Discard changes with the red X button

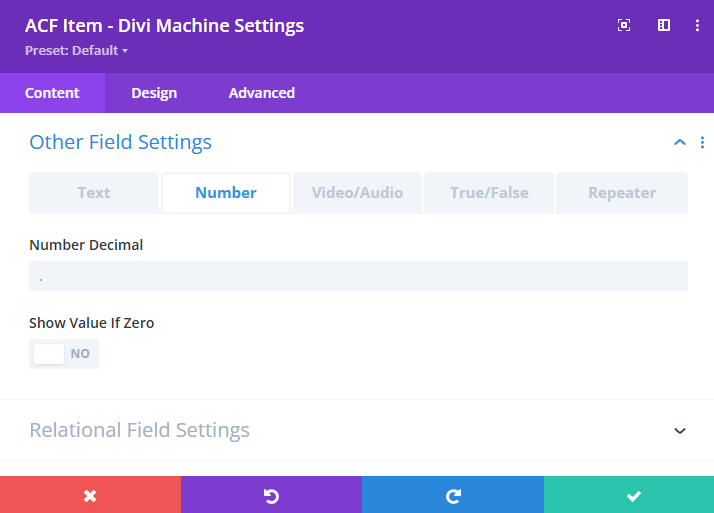[90, 495]
